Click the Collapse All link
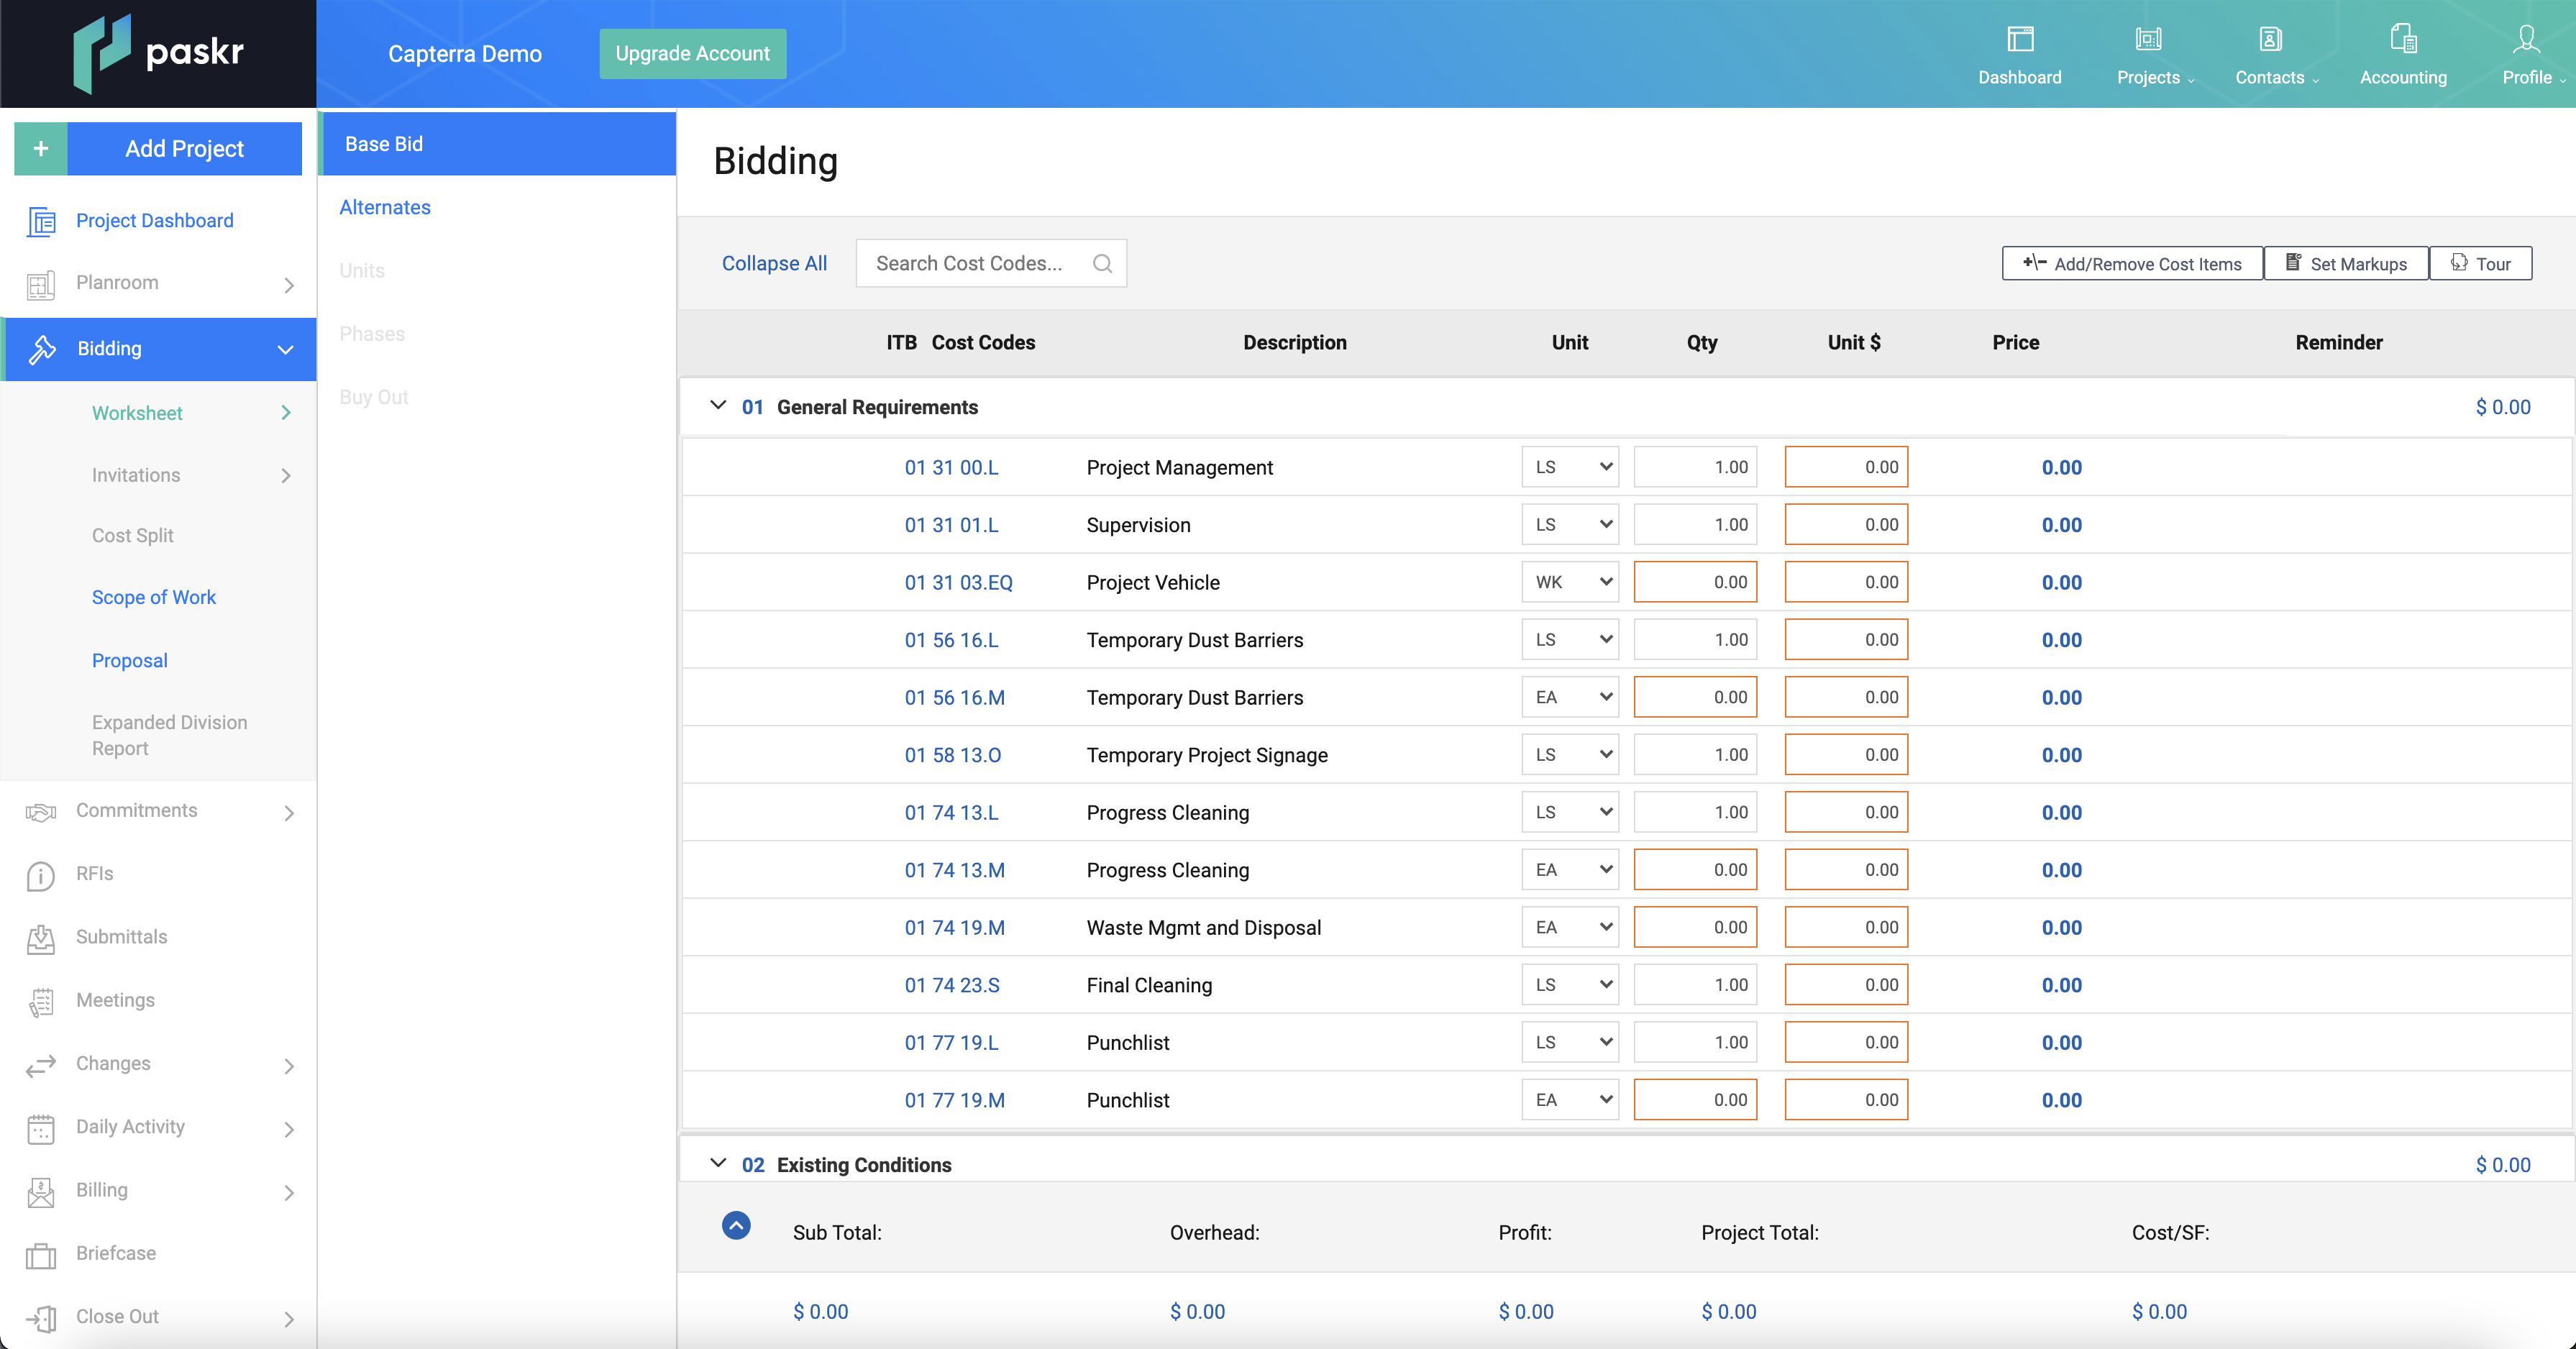Image resolution: width=2576 pixels, height=1349 pixels. pyautogui.click(x=774, y=263)
